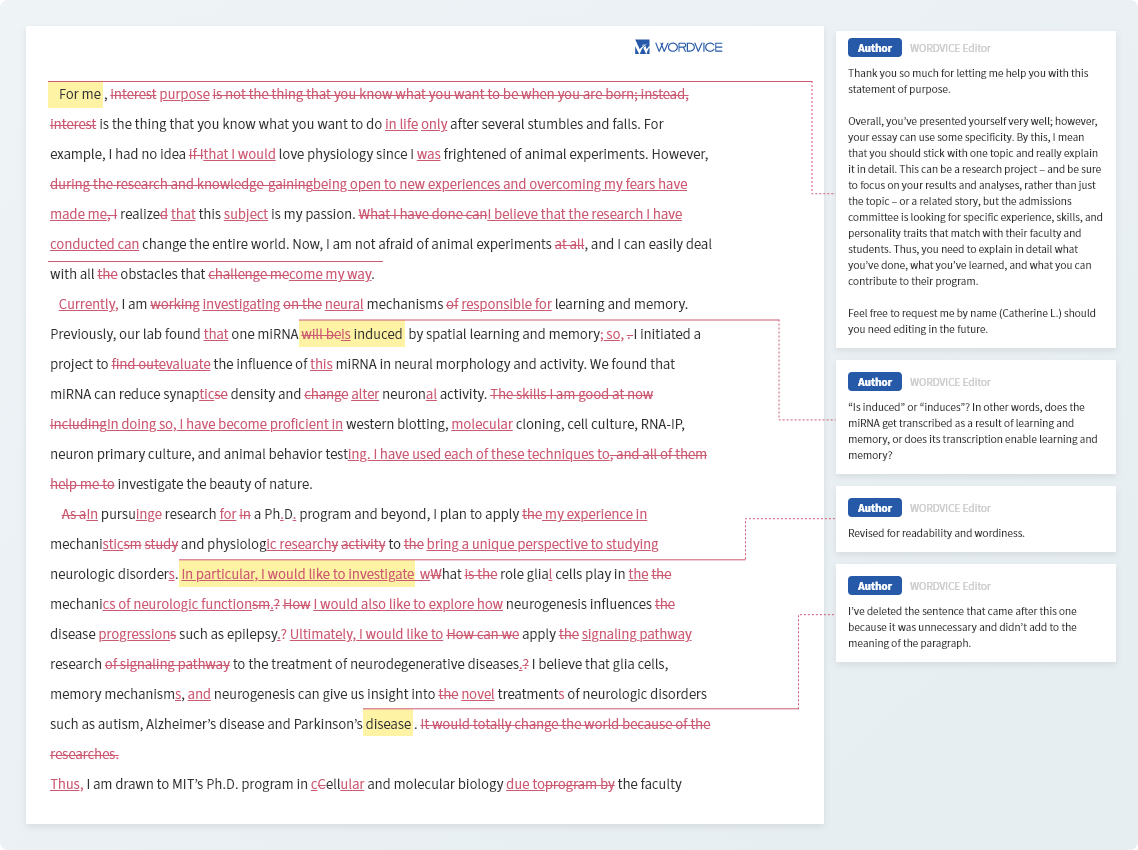
Task: Click the Author badge on the readability comment
Action: [874, 507]
